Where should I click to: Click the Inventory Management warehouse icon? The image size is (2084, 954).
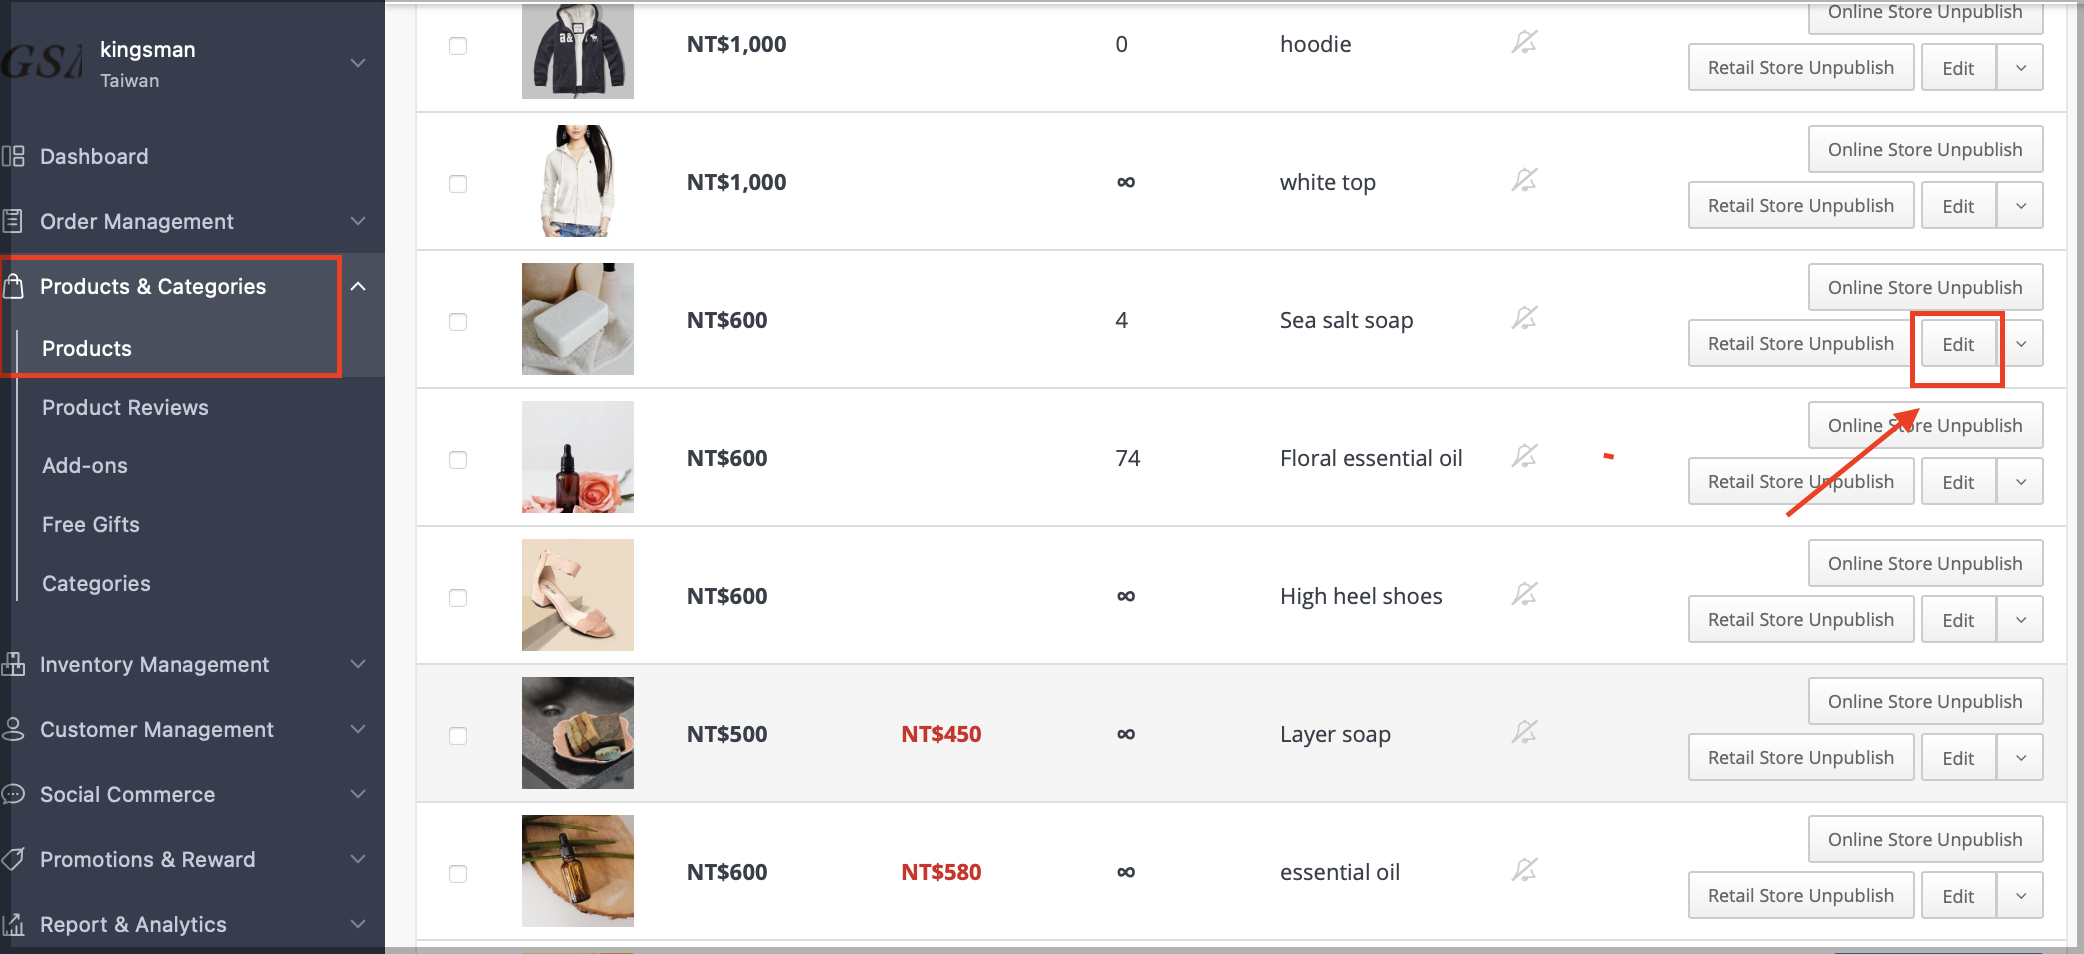[14, 664]
